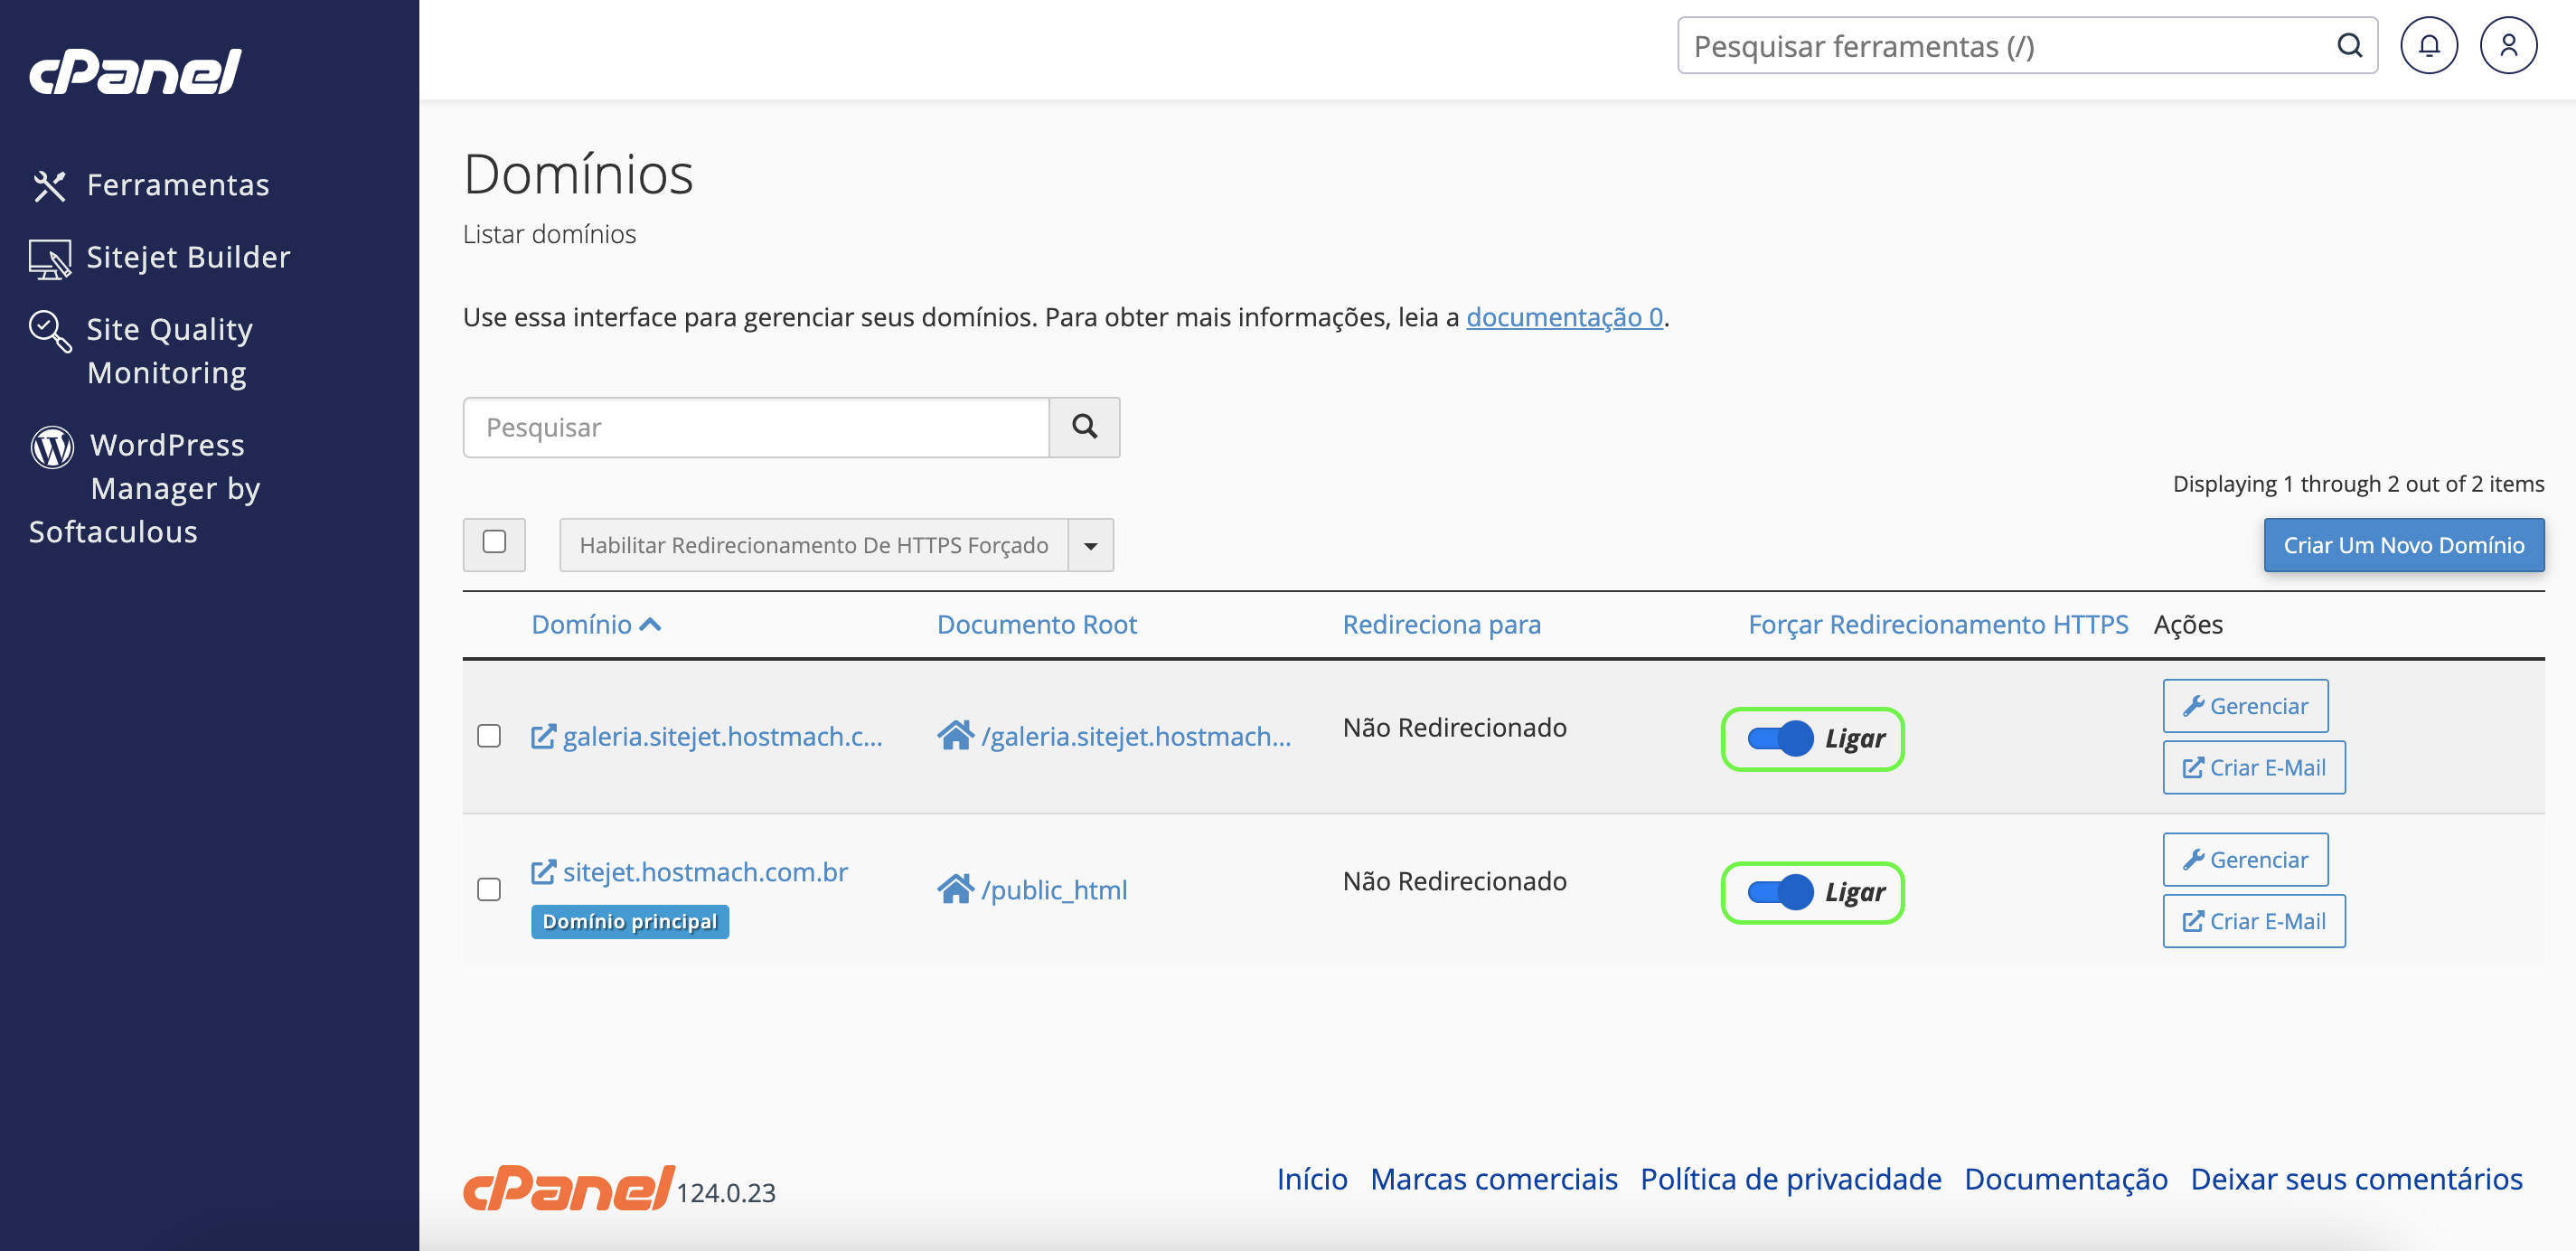Click Marcas comerciais footer link

coord(1493,1180)
